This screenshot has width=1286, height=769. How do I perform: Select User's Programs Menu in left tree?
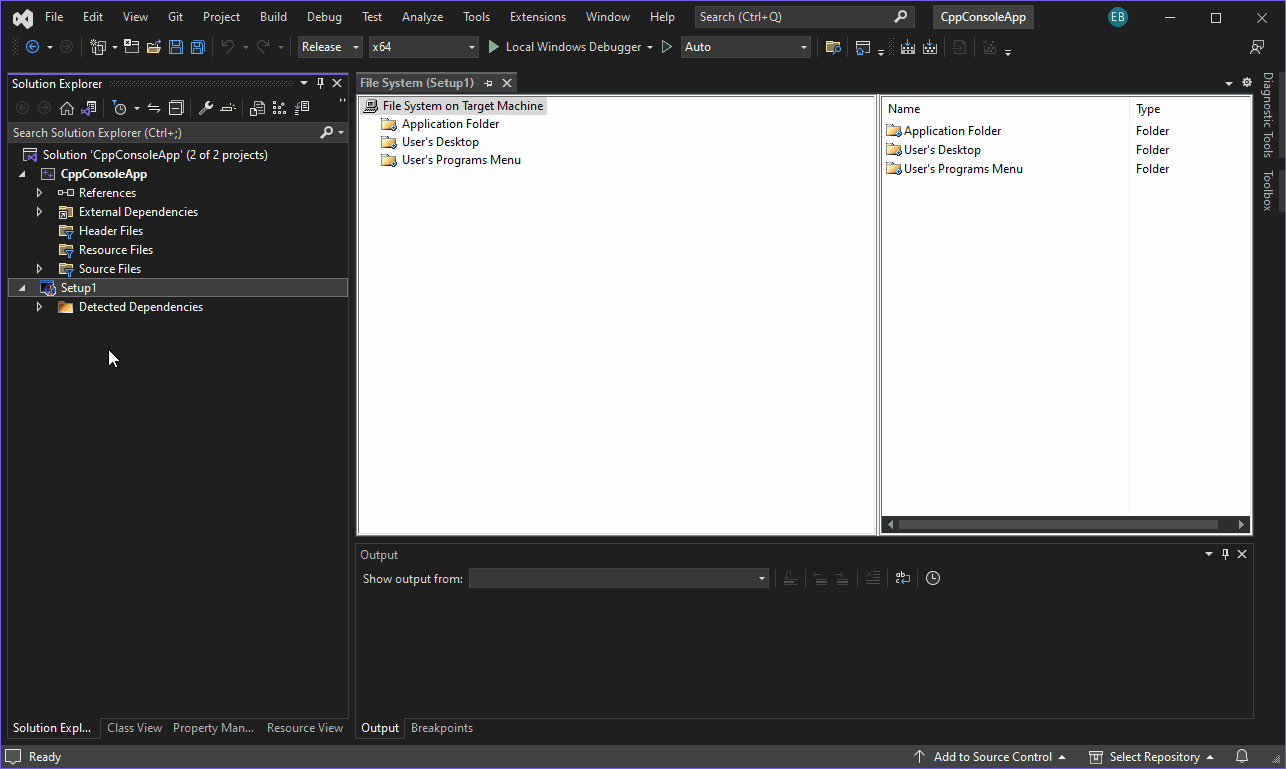(461, 160)
